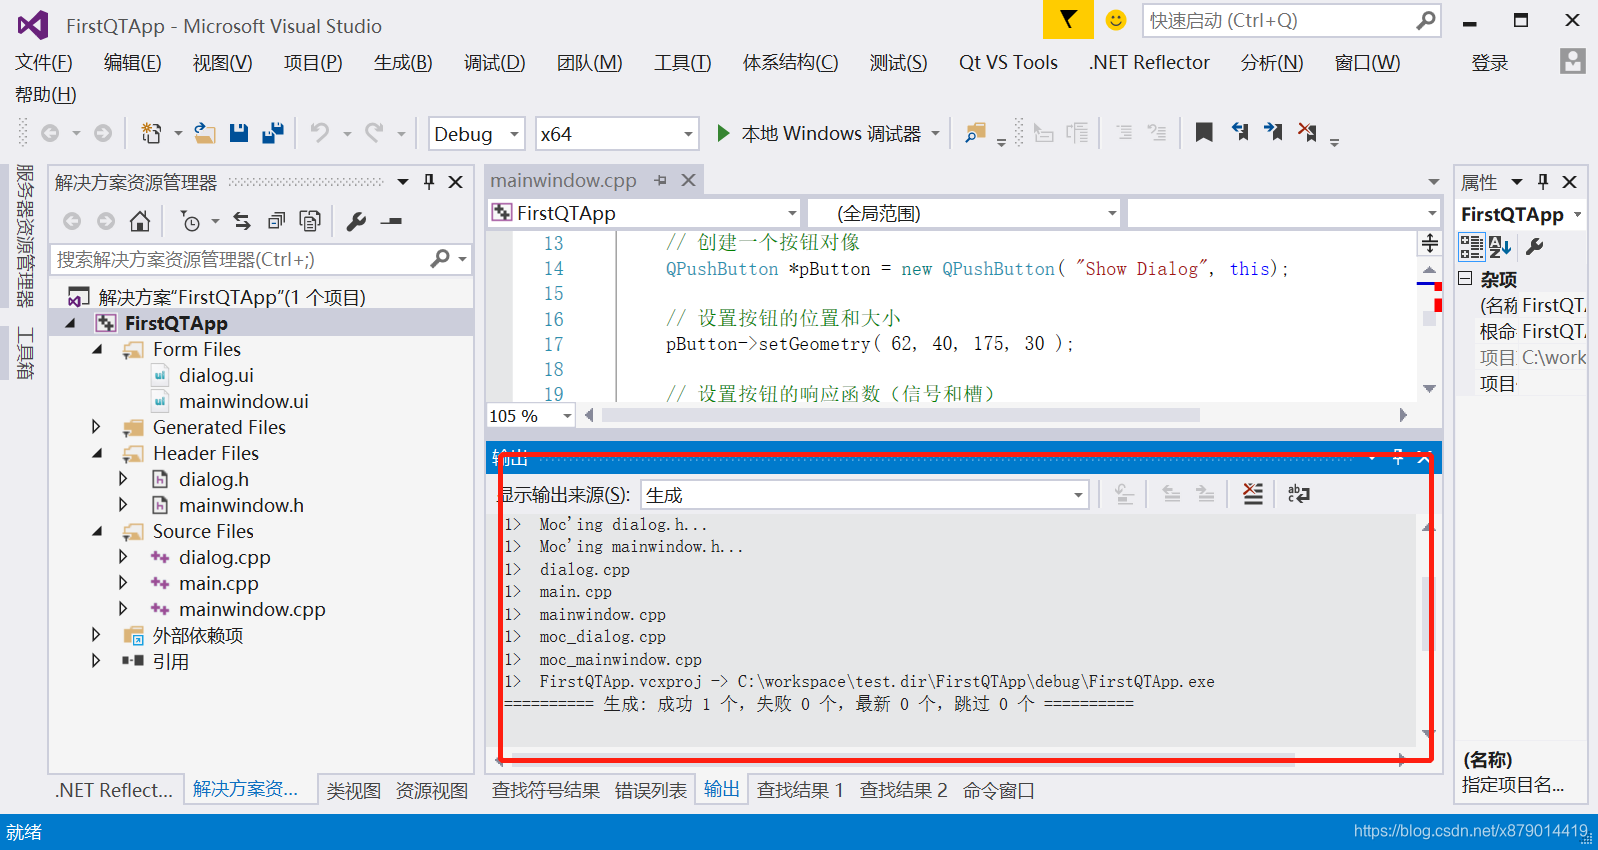The width and height of the screenshot is (1598, 850).
Task: Click the Quick Launch search box
Action: click(x=1290, y=20)
